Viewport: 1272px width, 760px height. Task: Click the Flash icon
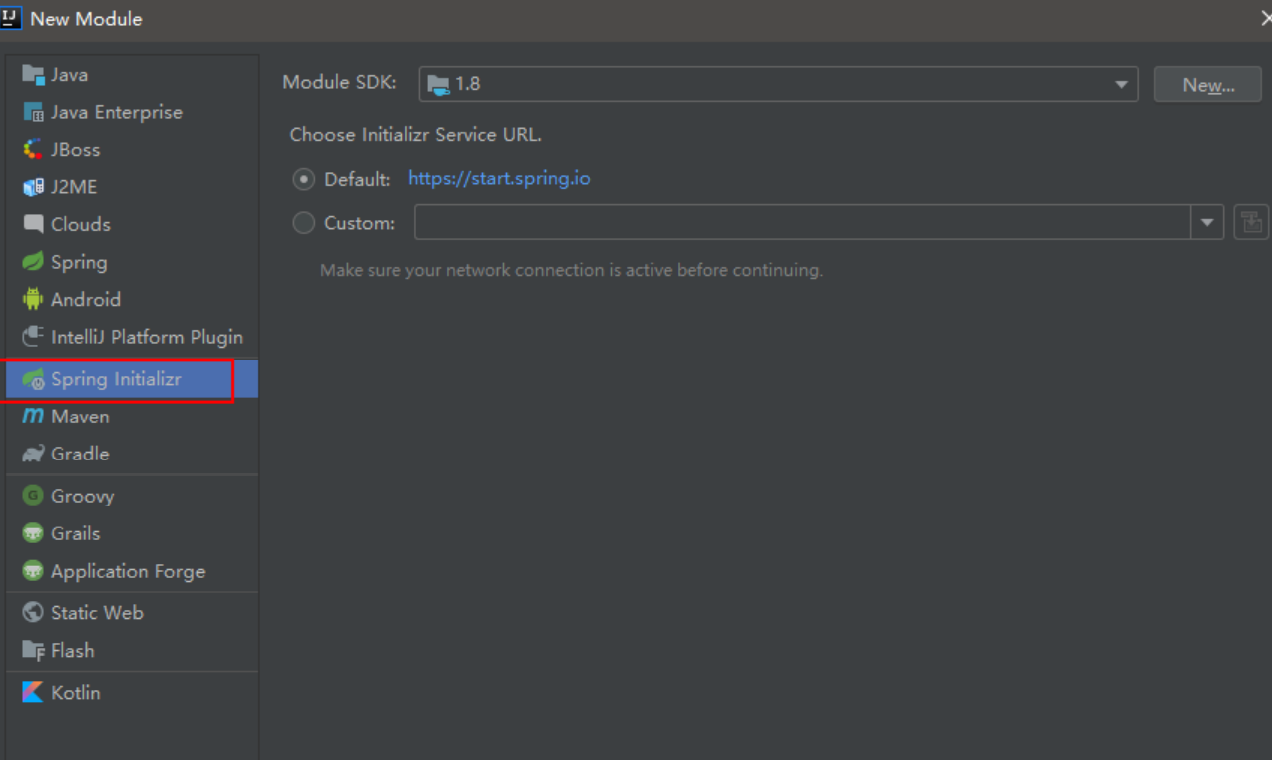pyautogui.click(x=33, y=650)
